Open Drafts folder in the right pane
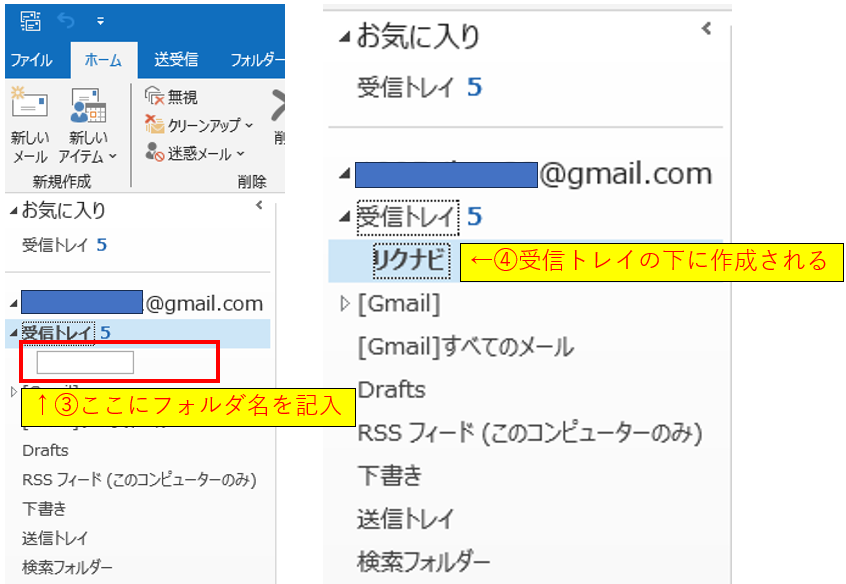The height and width of the screenshot is (584, 846). [x=391, y=389]
